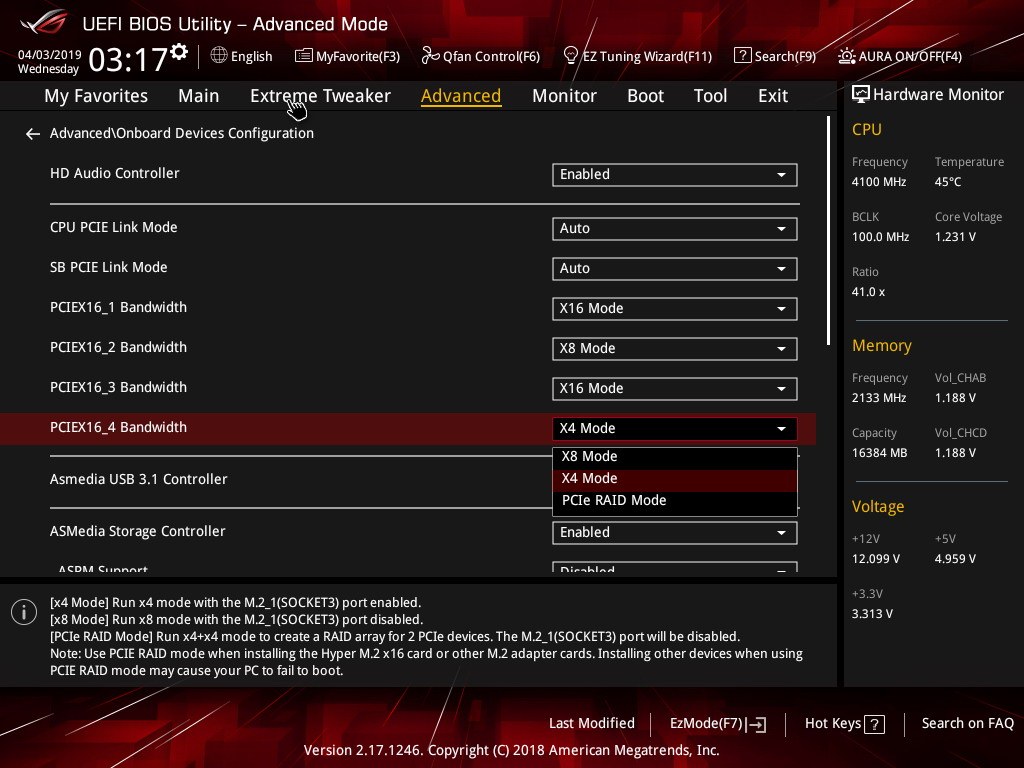Open the MyFavorite list icon
Screen dimensions: 1024x768
click(x=304, y=56)
